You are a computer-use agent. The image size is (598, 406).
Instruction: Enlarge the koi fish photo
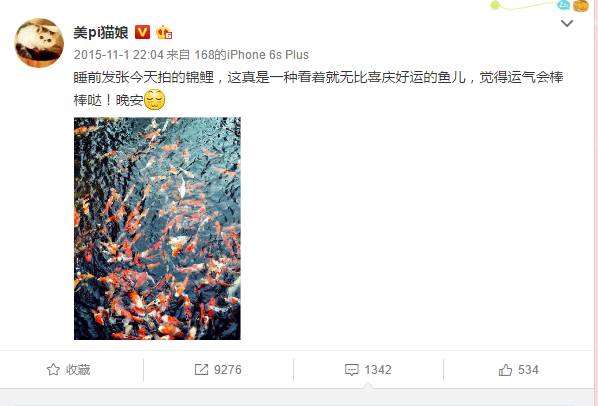(x=157, y=228)
